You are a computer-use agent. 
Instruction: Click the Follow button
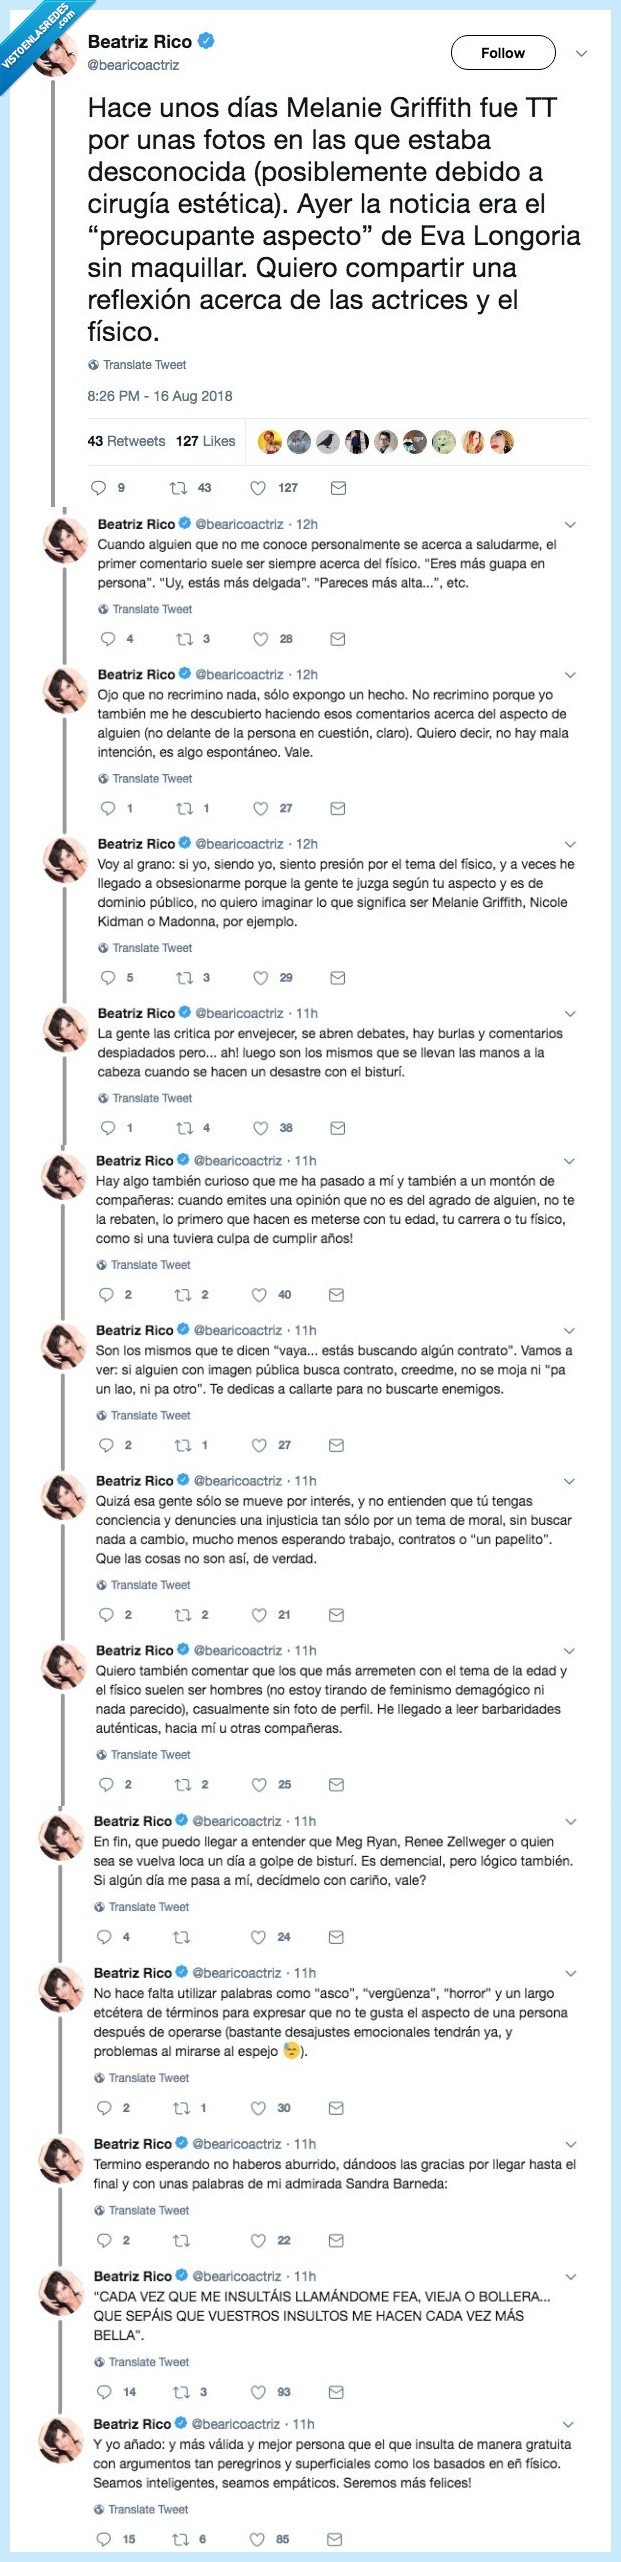505,53
